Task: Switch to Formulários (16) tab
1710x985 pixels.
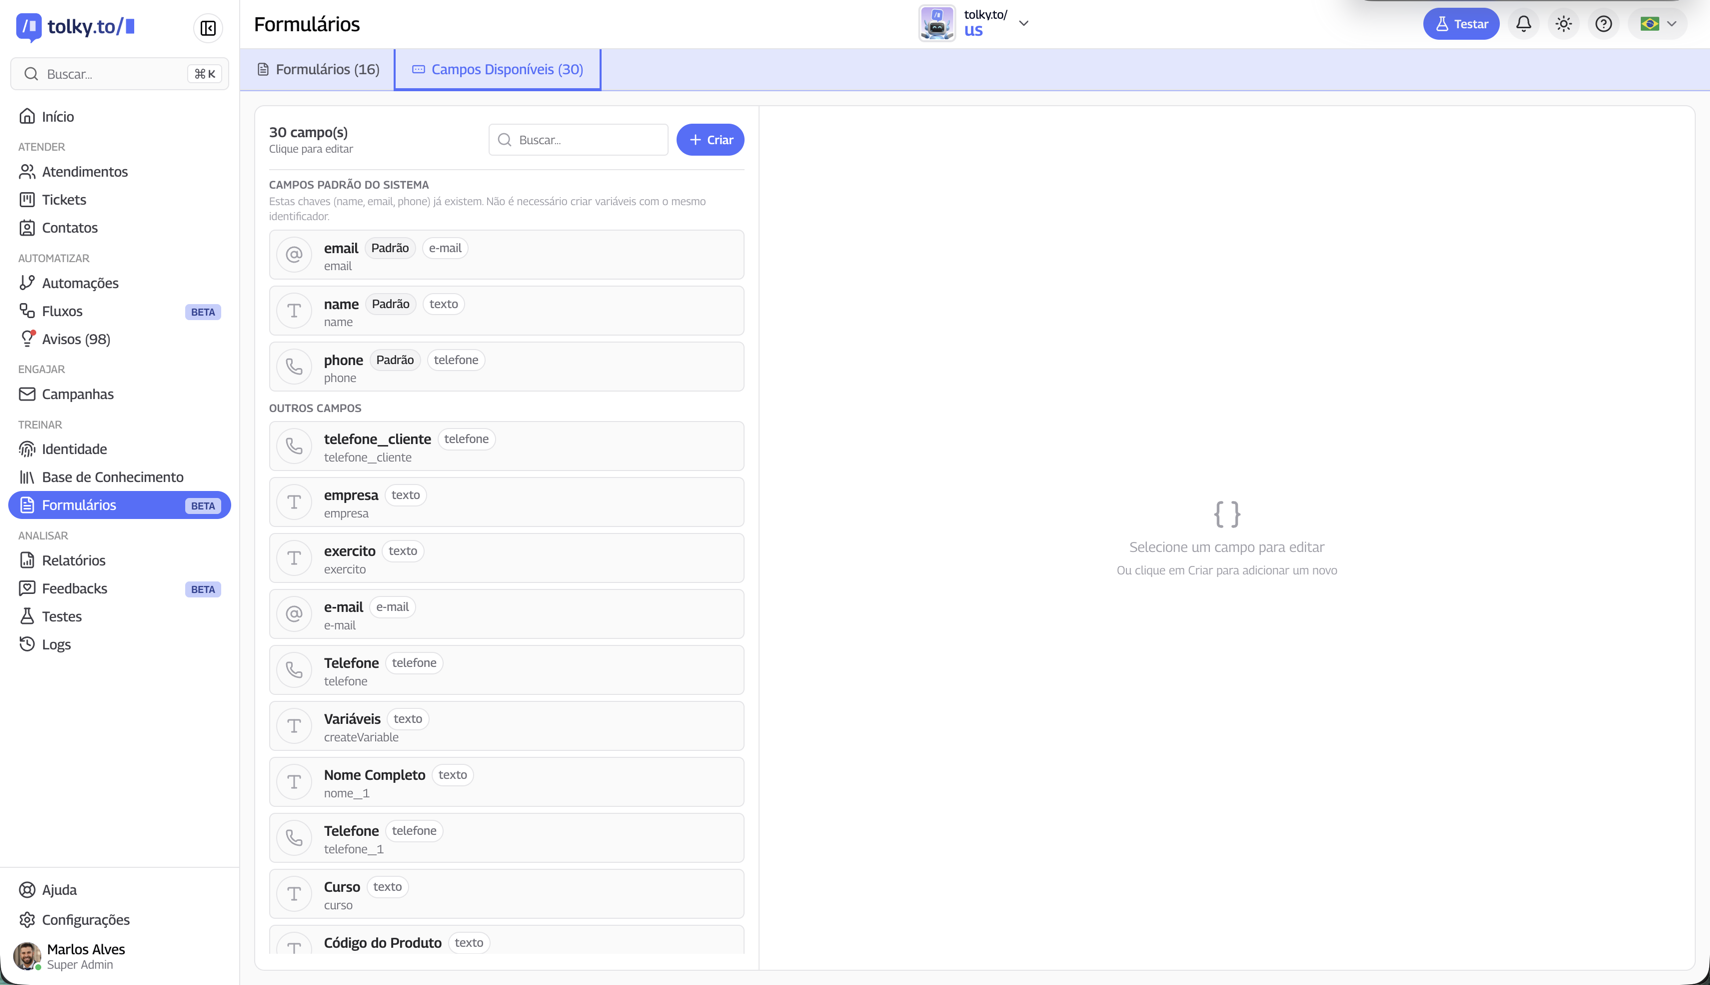Action: click(318, 69)
